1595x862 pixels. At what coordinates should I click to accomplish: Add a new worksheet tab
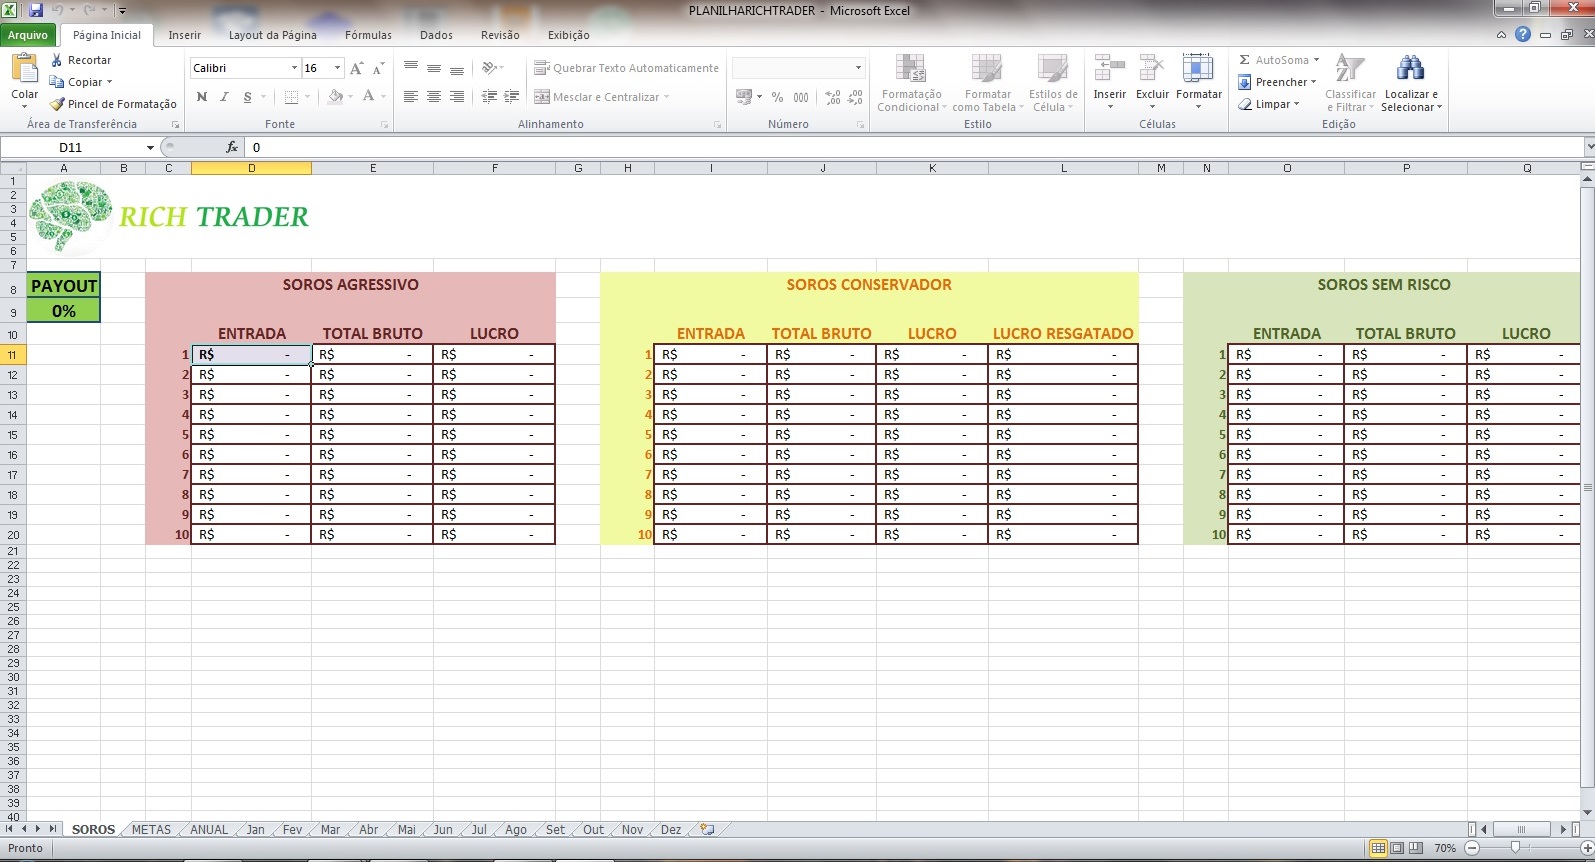(x=707, y=829)
